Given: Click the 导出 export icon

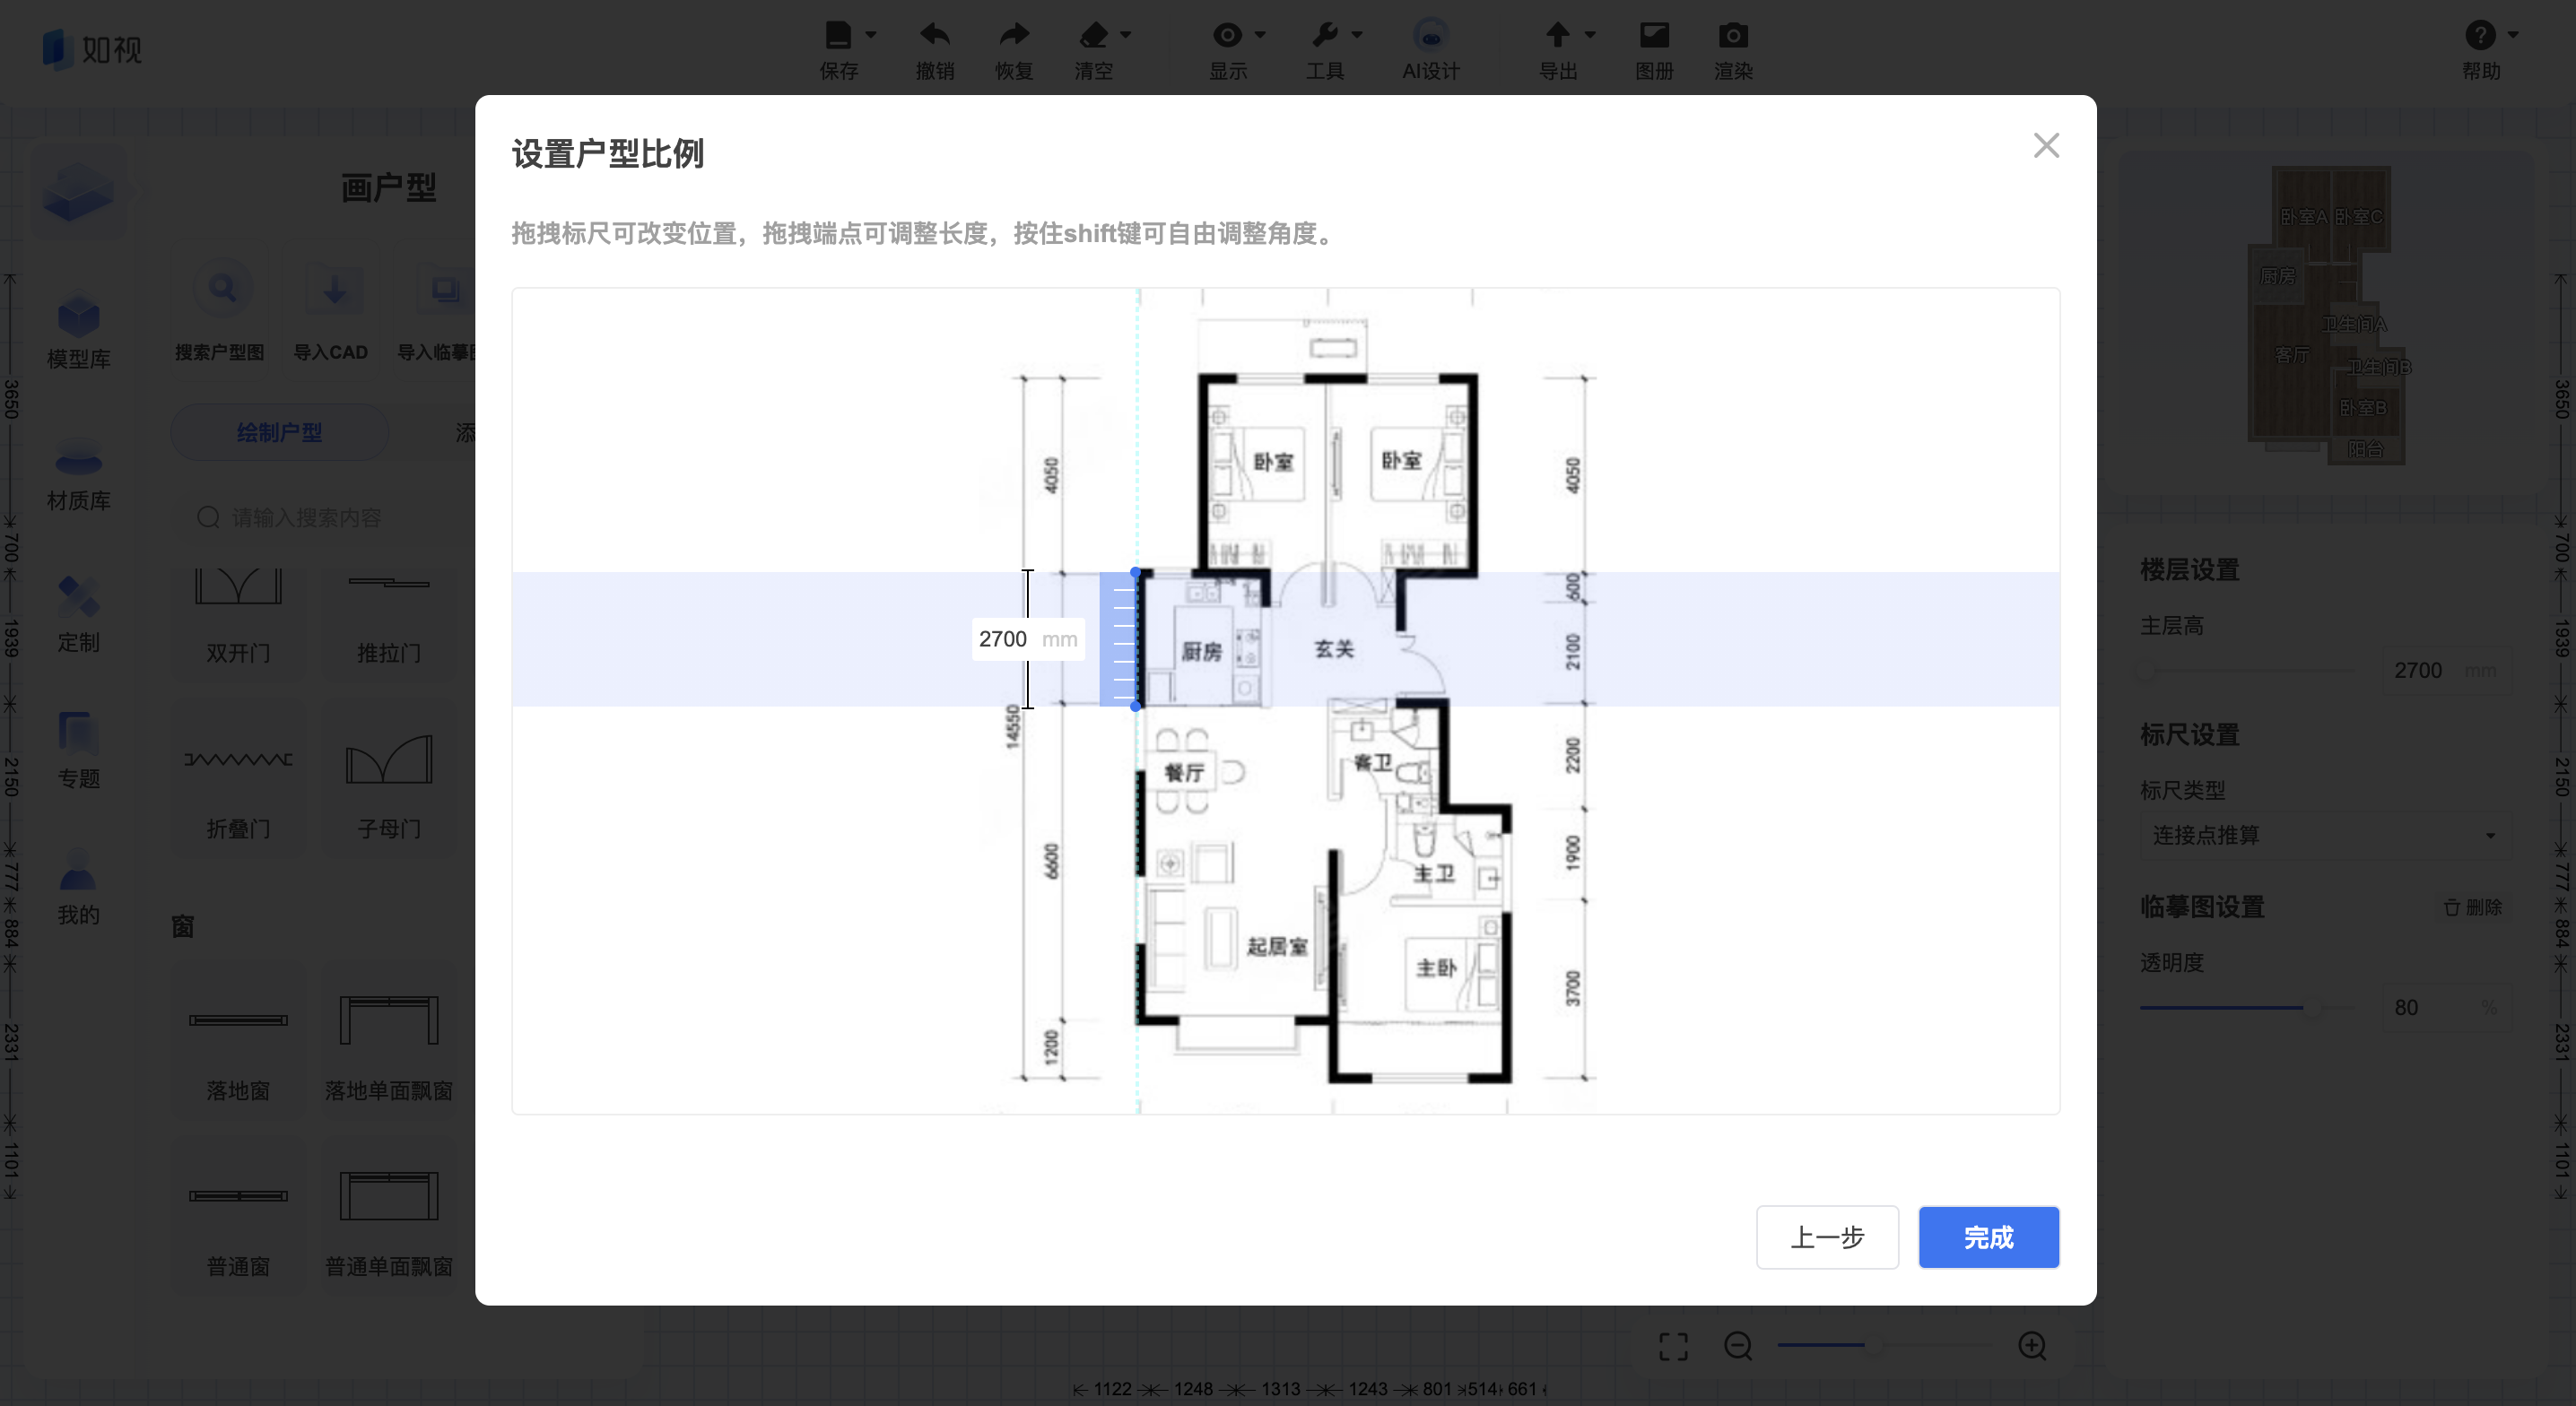Looking at the screenshot, I should [x=1557, y=35].
